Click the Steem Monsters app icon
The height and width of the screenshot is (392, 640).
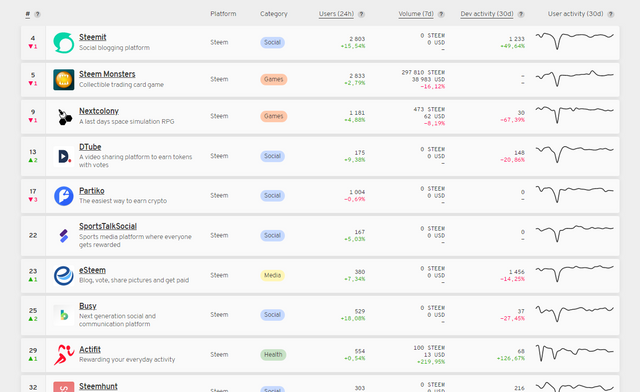coord(64,80)
